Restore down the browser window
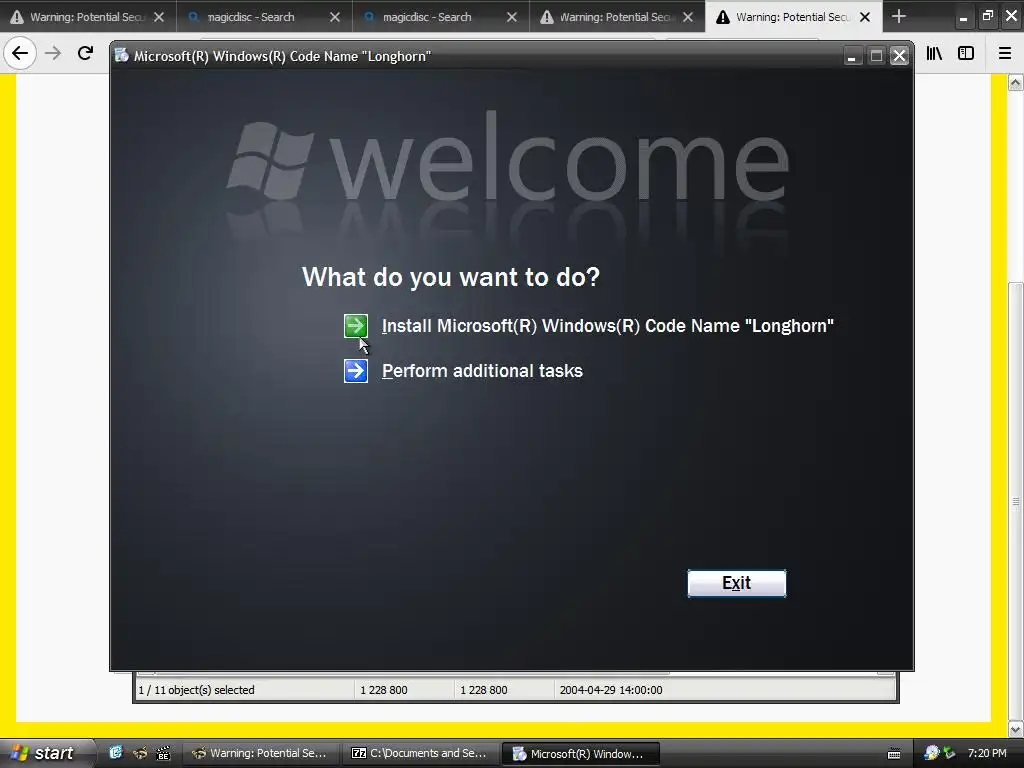Screen dimensions: 1024x768 point(987,16)
